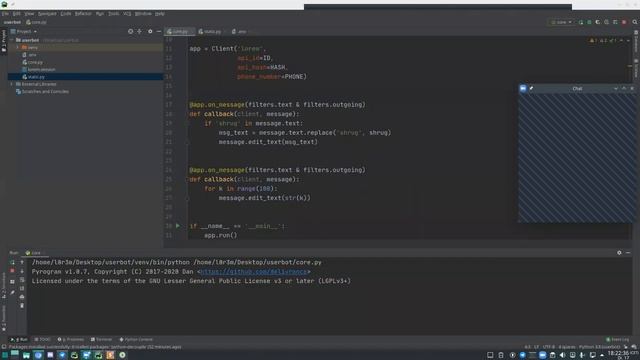This screenshot has width=640, height=360.
Task: Stop the process with red square in Run panel
Action: point(12,271)
